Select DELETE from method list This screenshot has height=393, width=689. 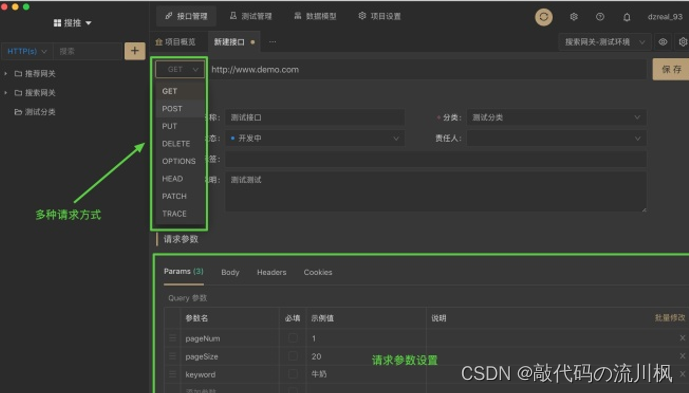point(180,144)
